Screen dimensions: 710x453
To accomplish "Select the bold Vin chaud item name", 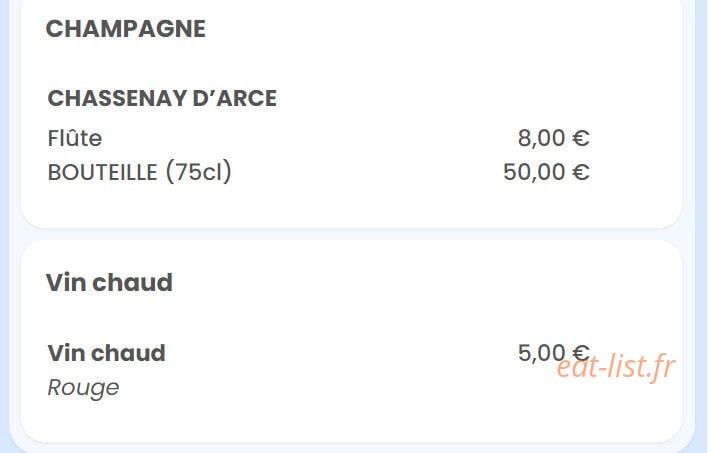I will (106, 353).
